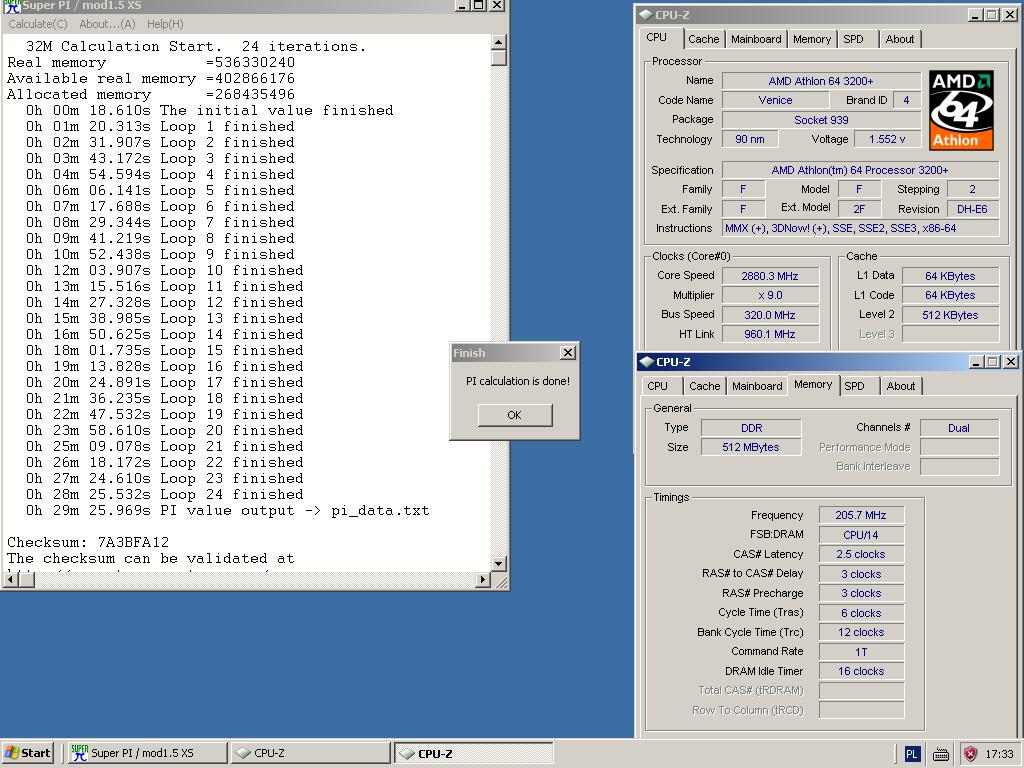Click the Channels # value Dual
Image resolution: width=1024 pixels, height=768 pixels.
[959, 428]
